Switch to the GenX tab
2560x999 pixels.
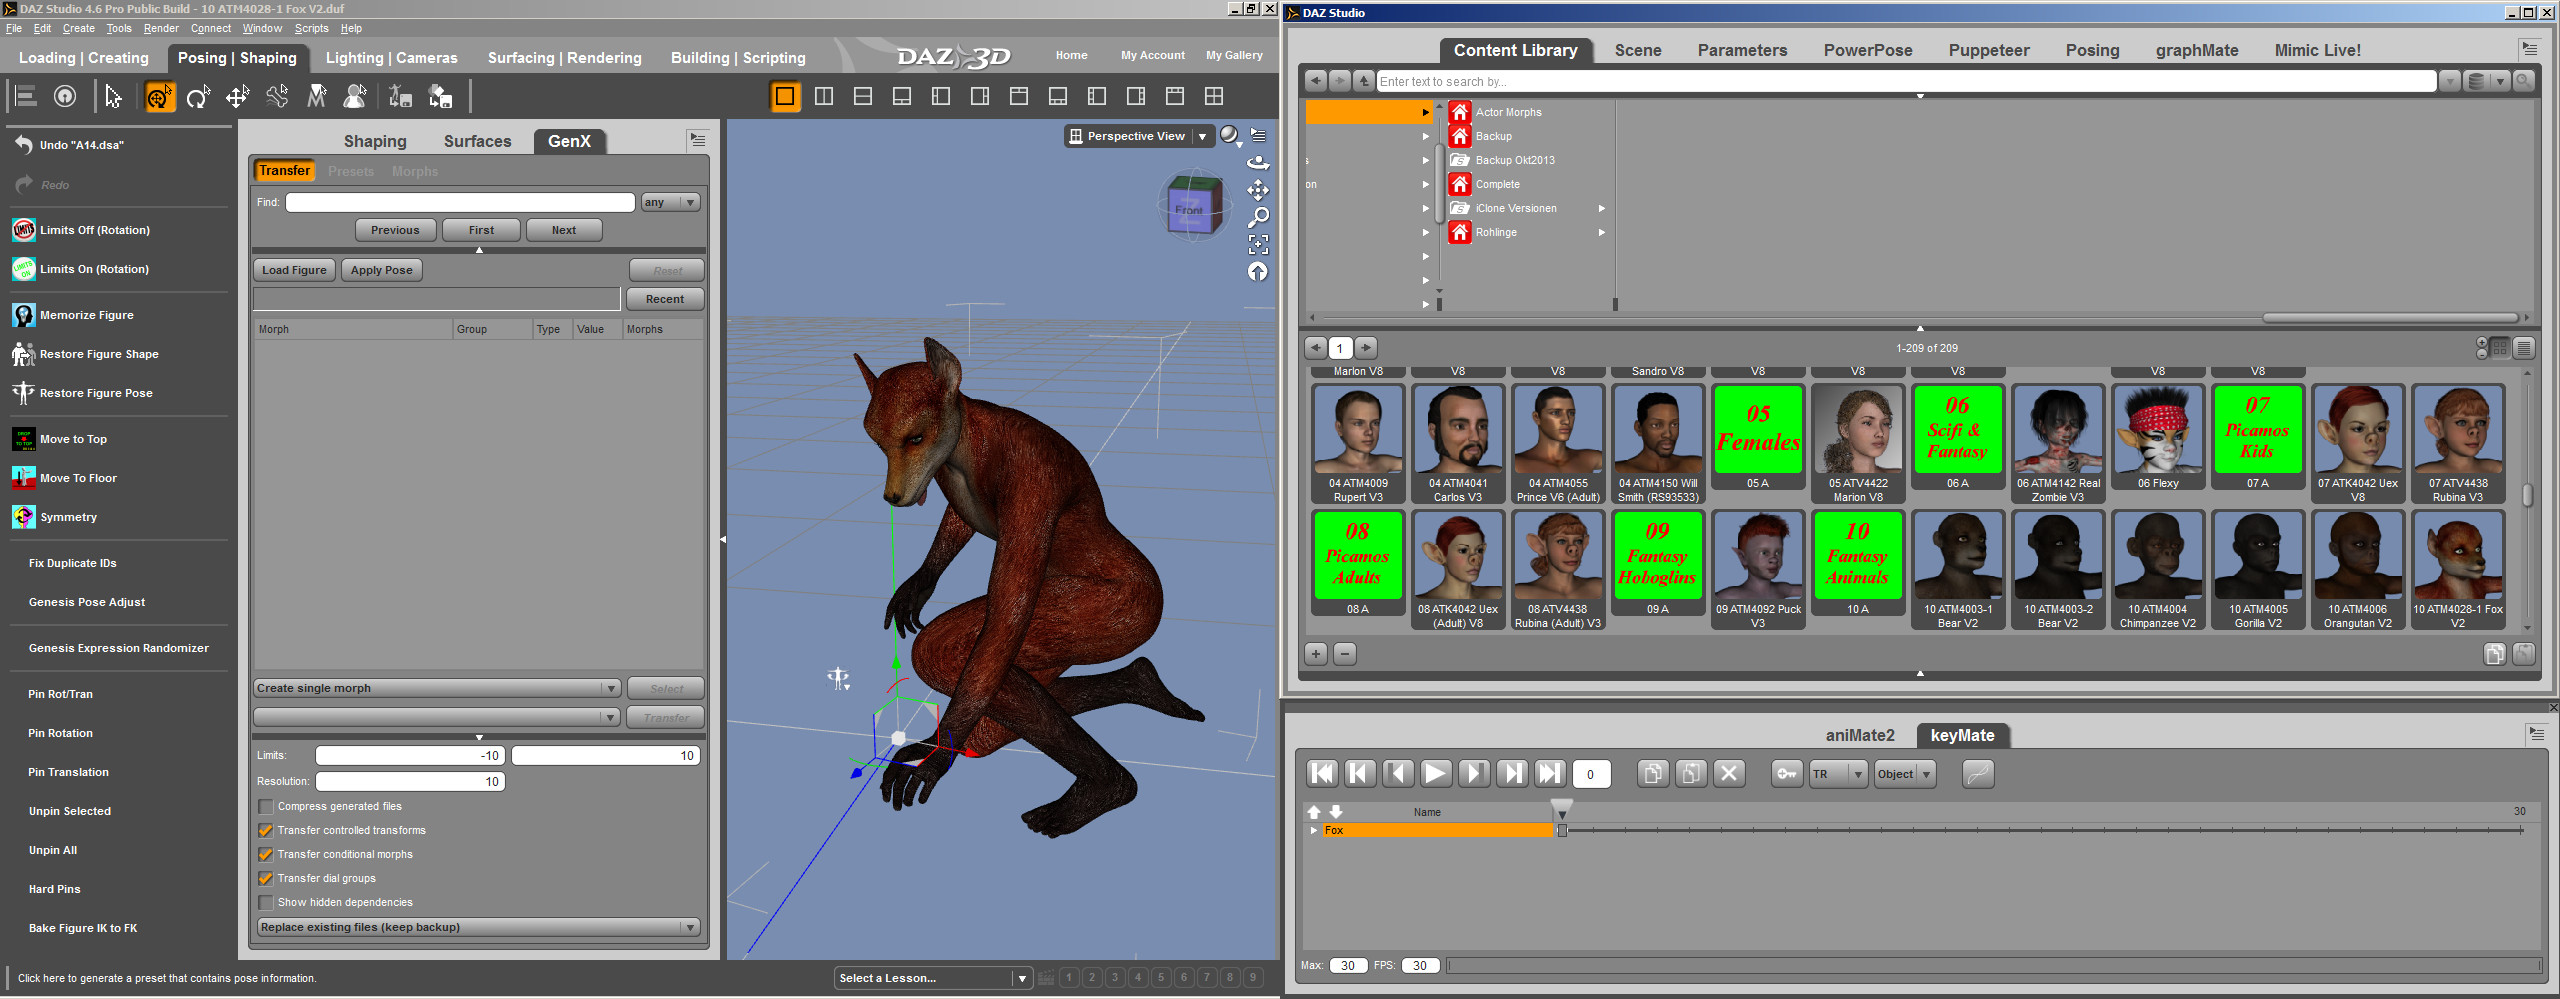click(x=569, y=141)
